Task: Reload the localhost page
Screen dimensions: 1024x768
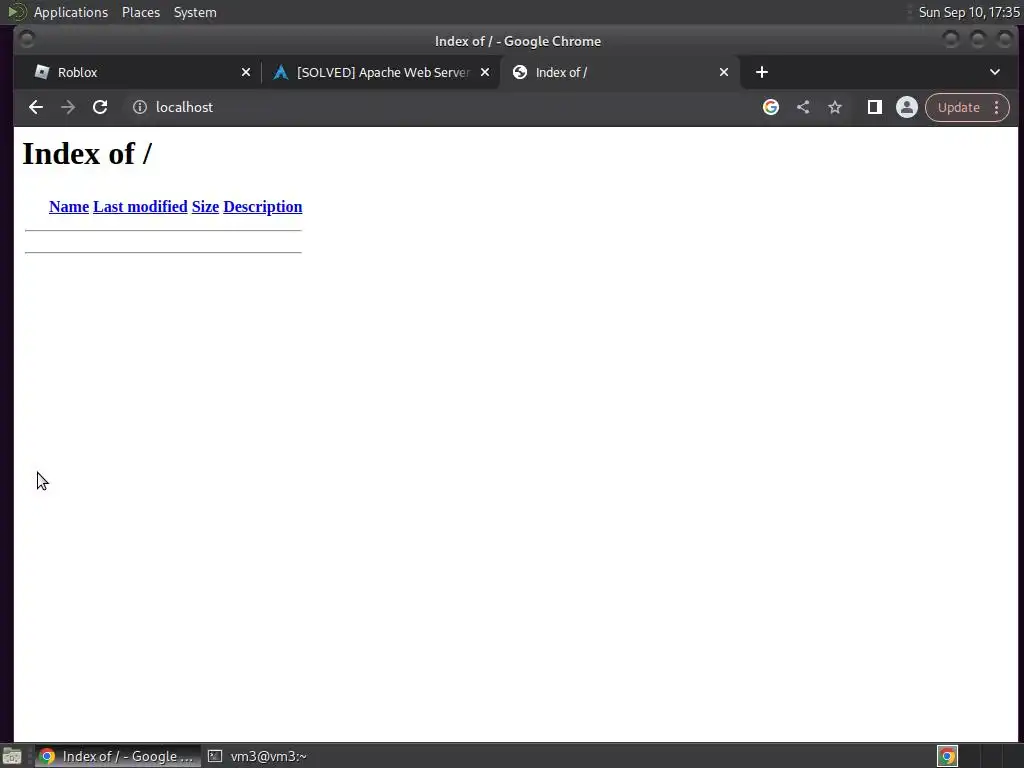Action: (100, 107)
